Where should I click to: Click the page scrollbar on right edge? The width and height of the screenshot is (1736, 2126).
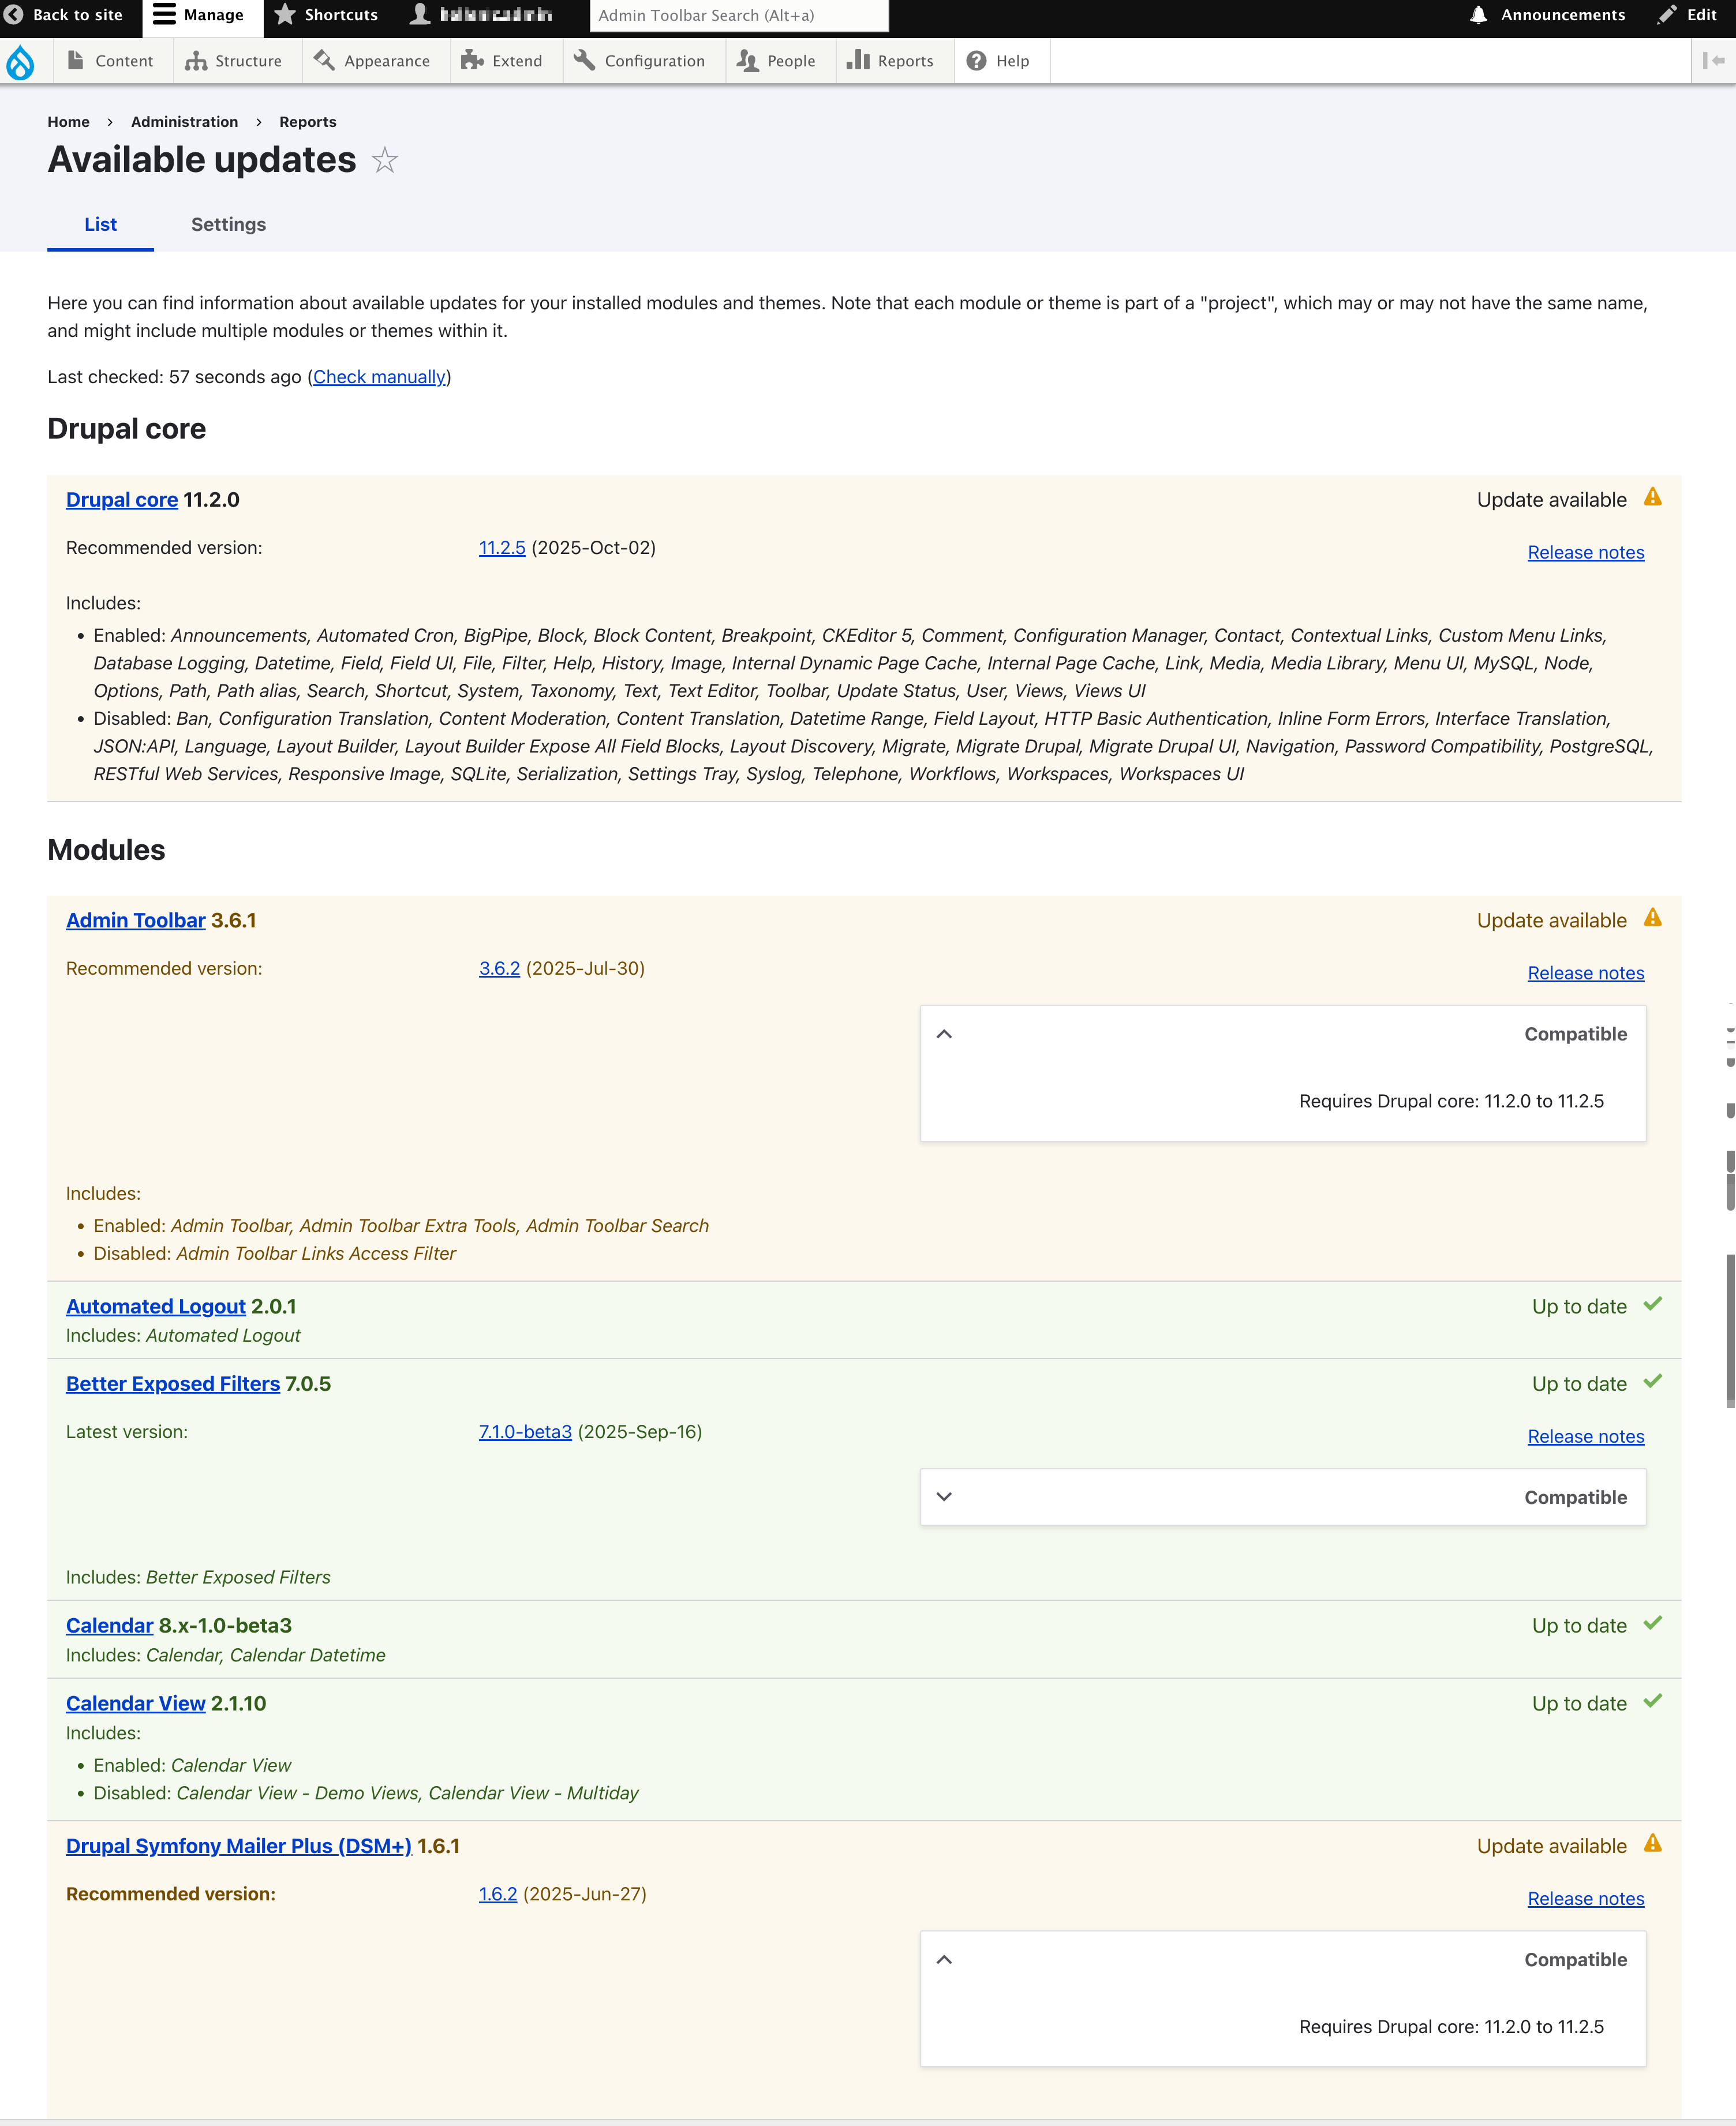pyautogui.click(x=1729, y=1330)
